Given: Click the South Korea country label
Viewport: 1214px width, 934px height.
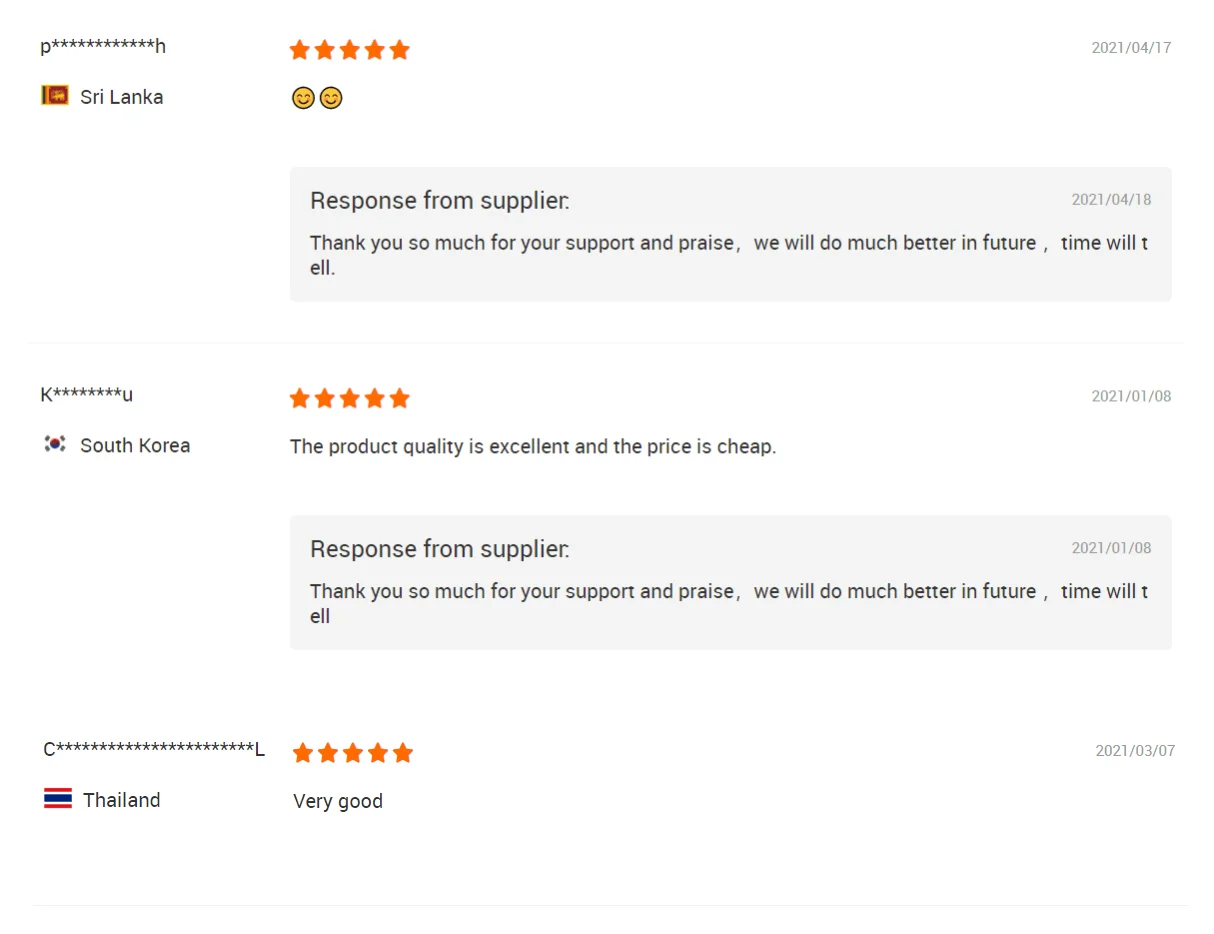Looking at the screenshot, I should (x=135, y=445).
